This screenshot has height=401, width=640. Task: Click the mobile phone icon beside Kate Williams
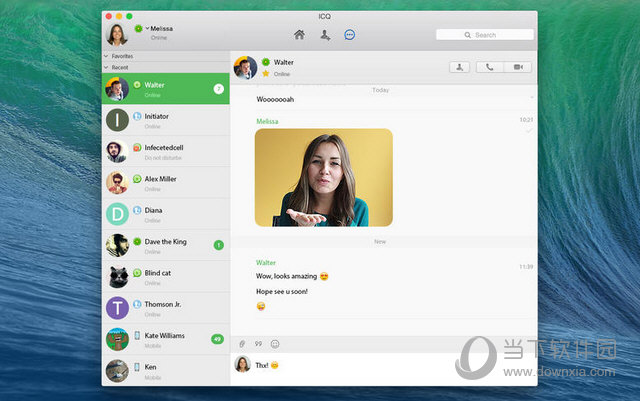[137, 335]
